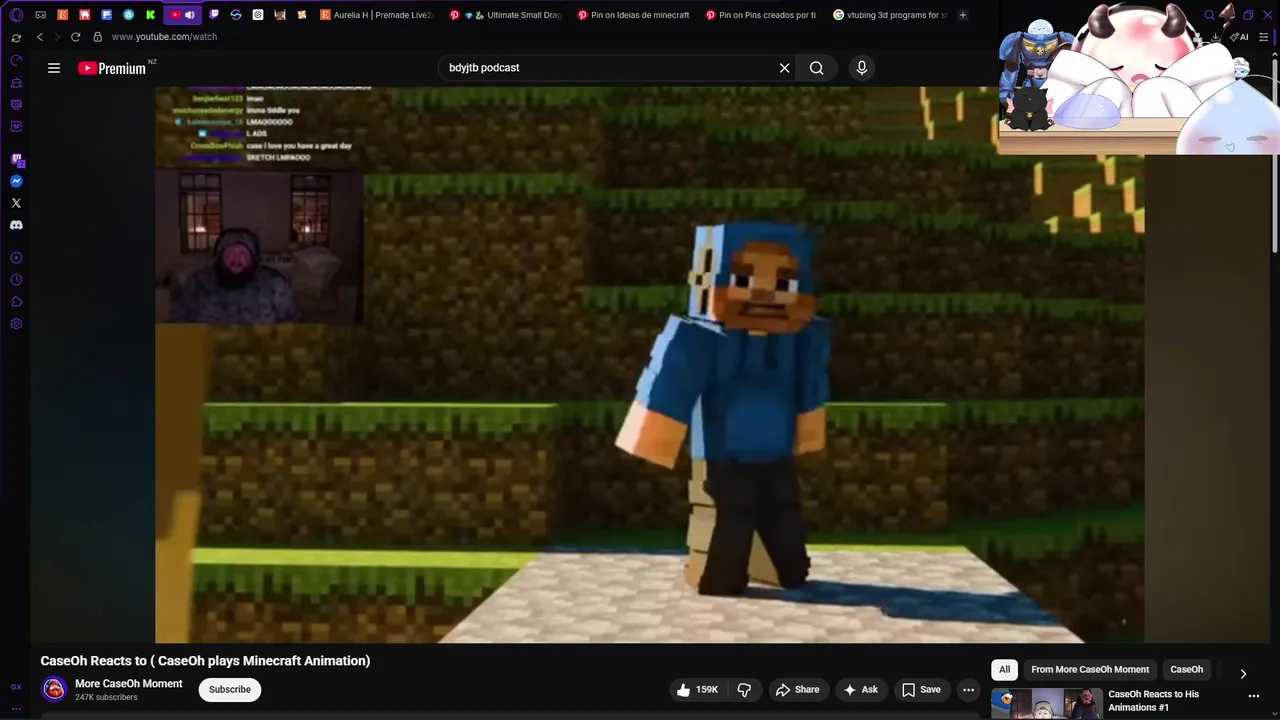1280x720 pixels.
Task: Dislike the video
Action: pyautogui.click(x=744, y=690)
